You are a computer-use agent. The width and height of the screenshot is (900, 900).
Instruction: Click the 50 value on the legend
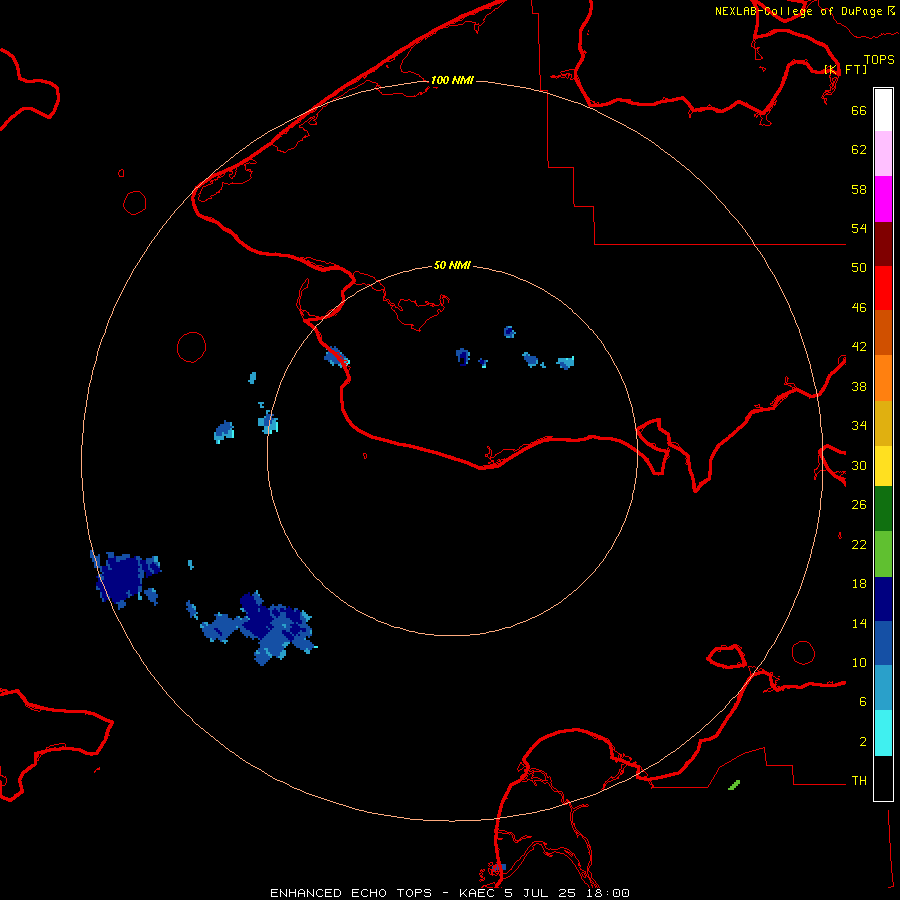(x=859, y=268)
